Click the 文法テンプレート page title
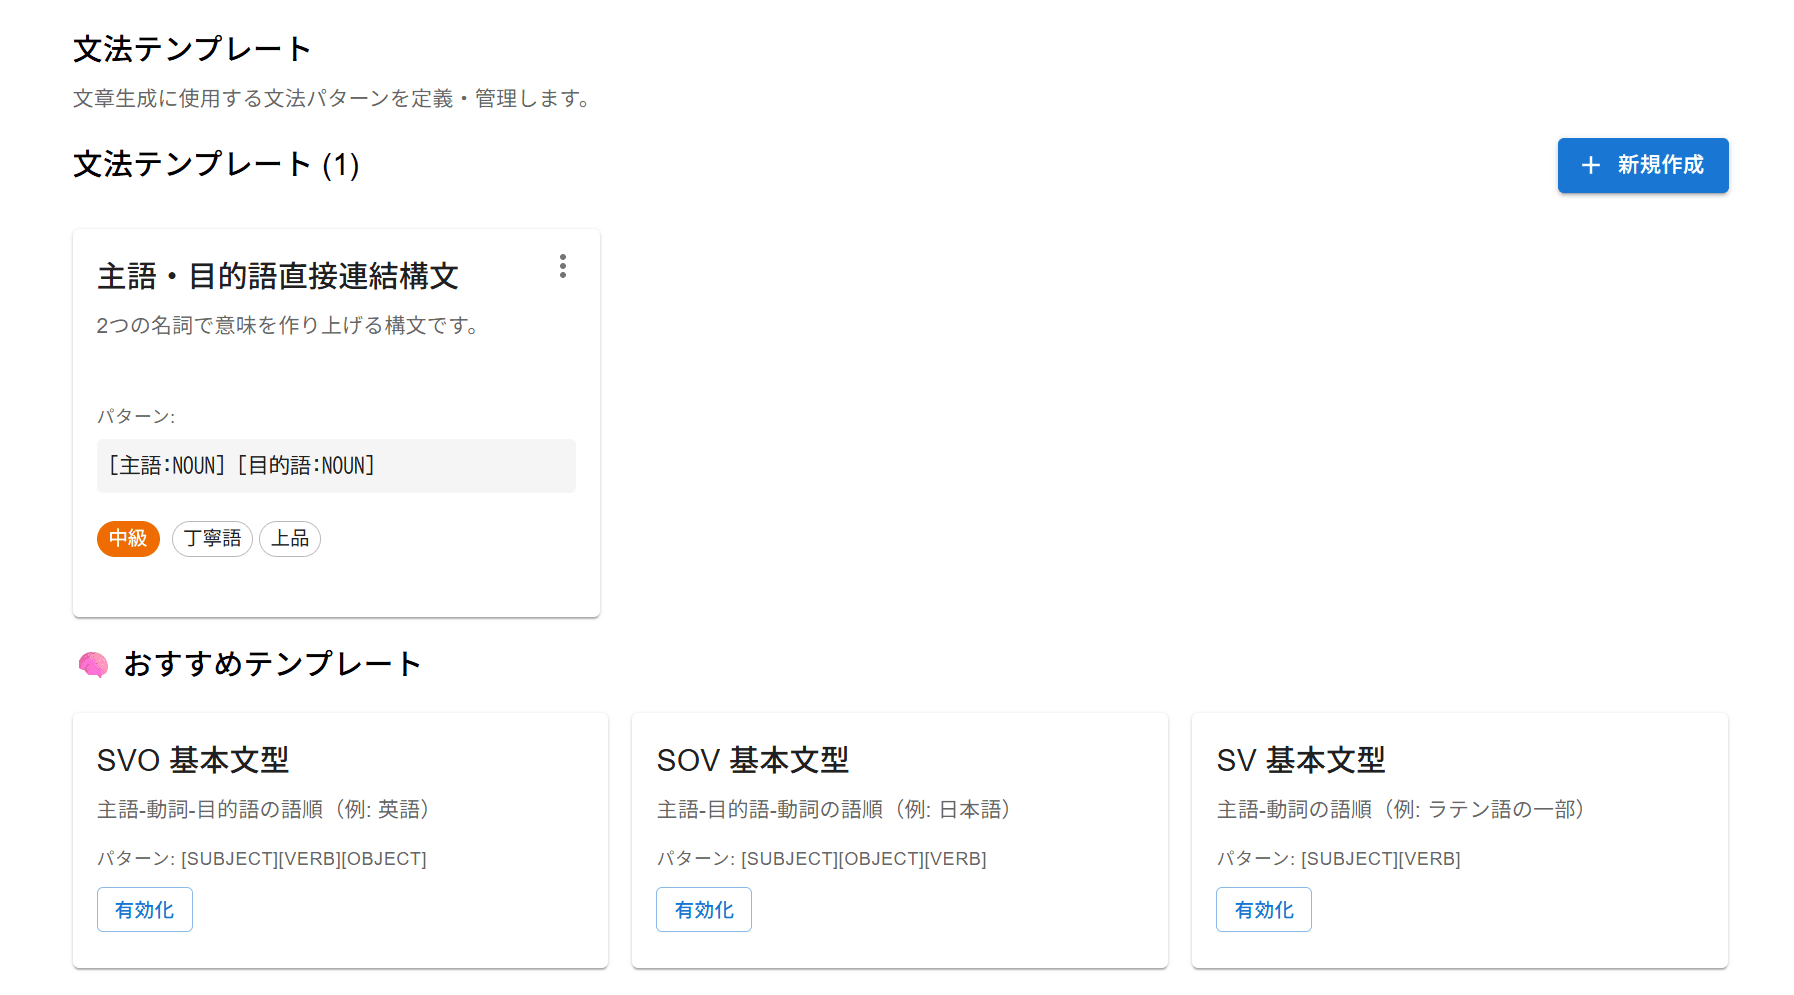1794x995 pixels. 192,49
